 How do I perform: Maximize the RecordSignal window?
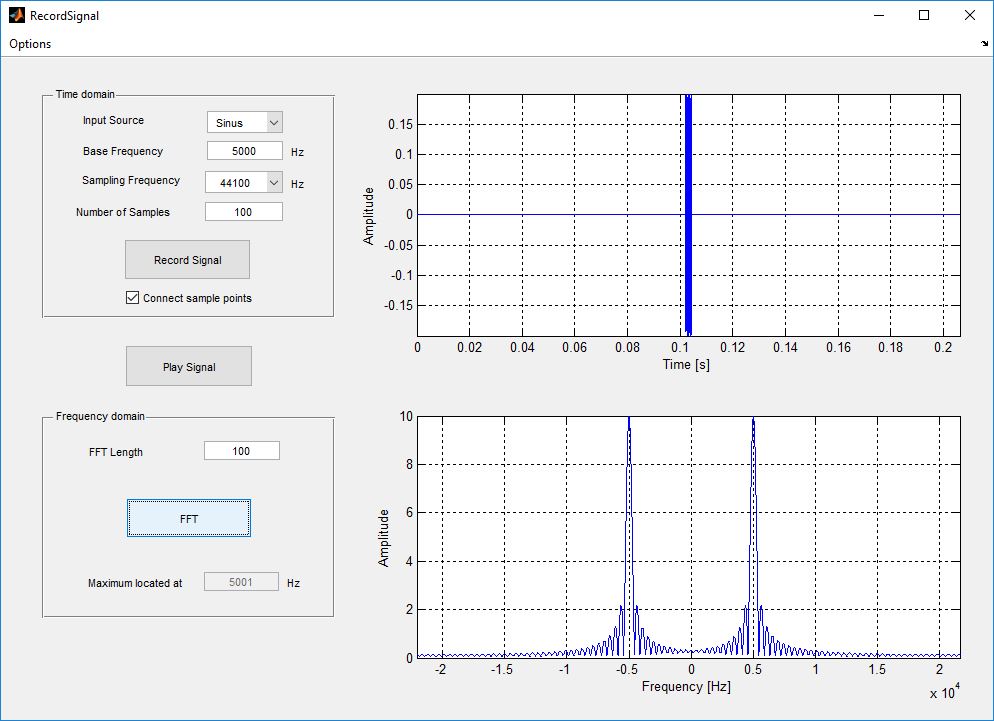point(924,15)
